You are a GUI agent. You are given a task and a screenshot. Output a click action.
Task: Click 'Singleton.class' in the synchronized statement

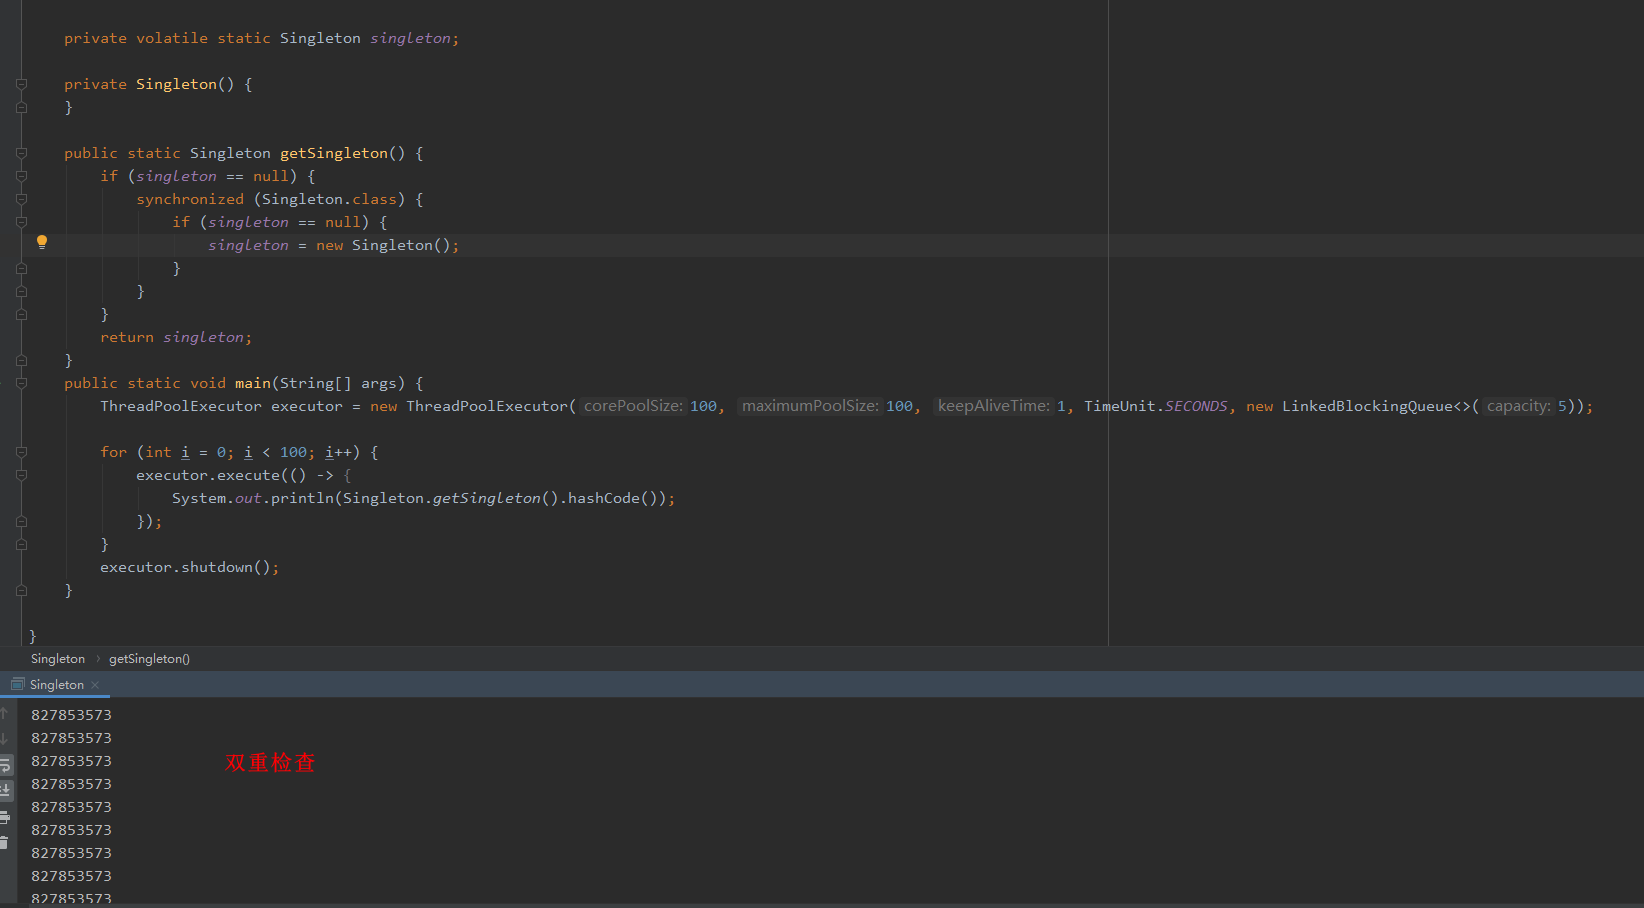pos(329,199)
